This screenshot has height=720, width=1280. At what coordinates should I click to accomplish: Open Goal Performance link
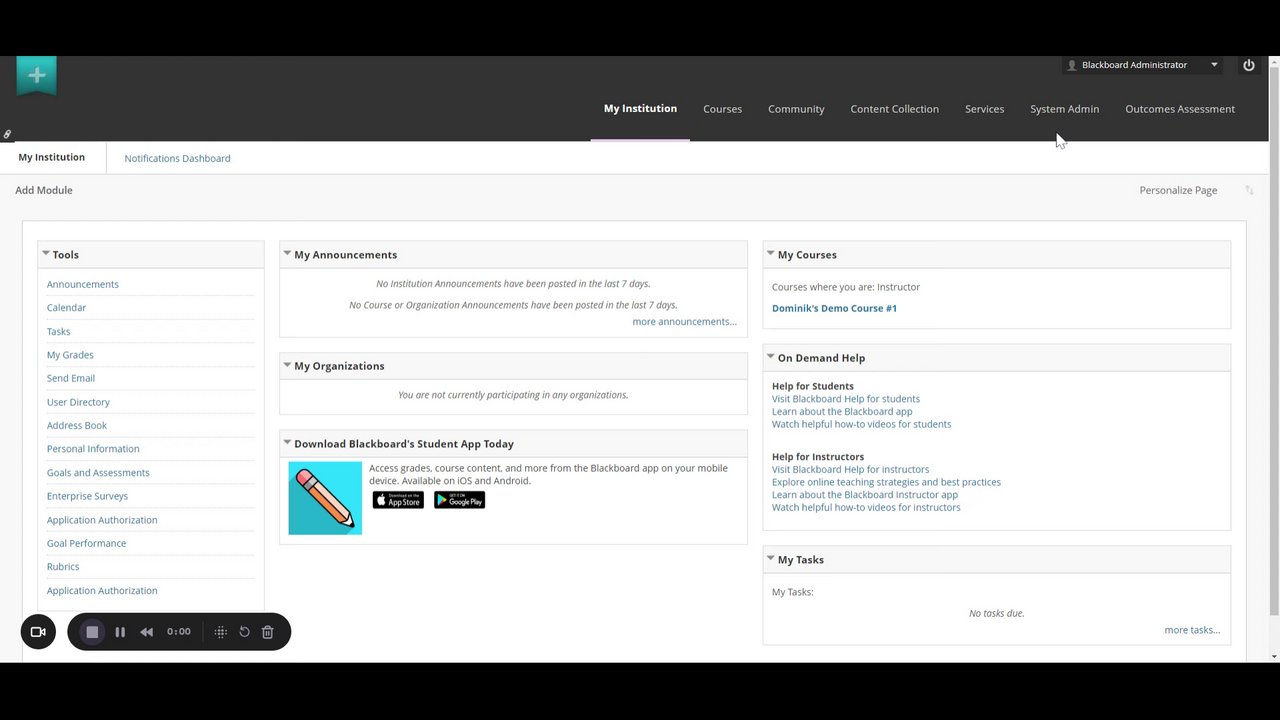(x=86, y=543)
